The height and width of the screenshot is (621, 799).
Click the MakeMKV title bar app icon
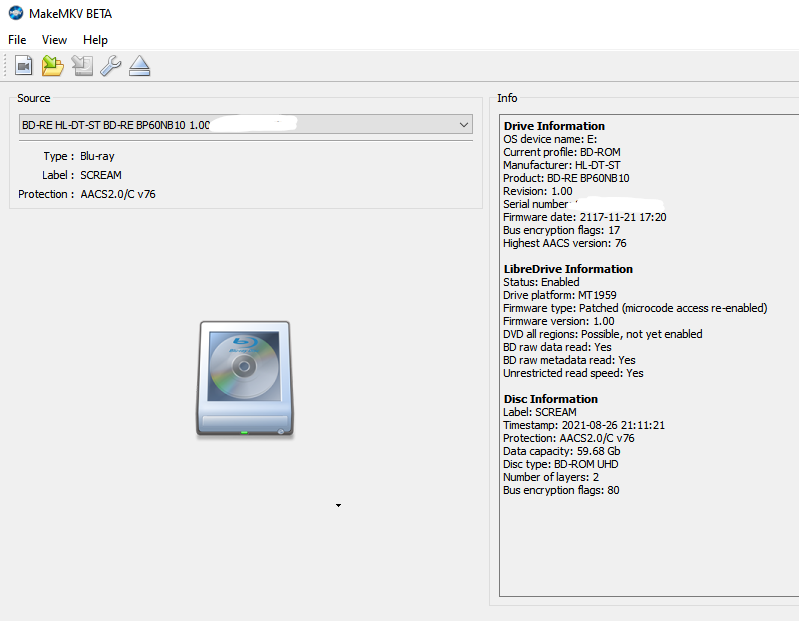[x=13, y=12]
